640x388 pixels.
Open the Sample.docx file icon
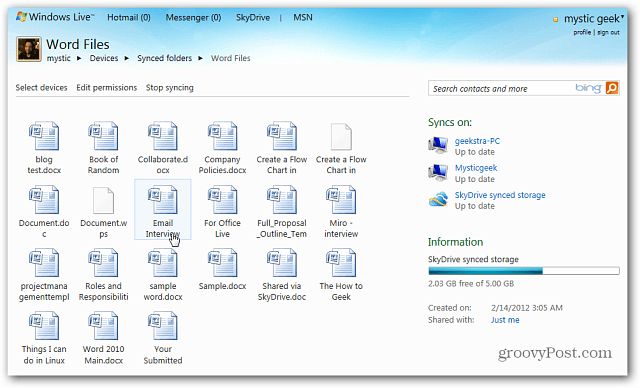tap(222, 263)
